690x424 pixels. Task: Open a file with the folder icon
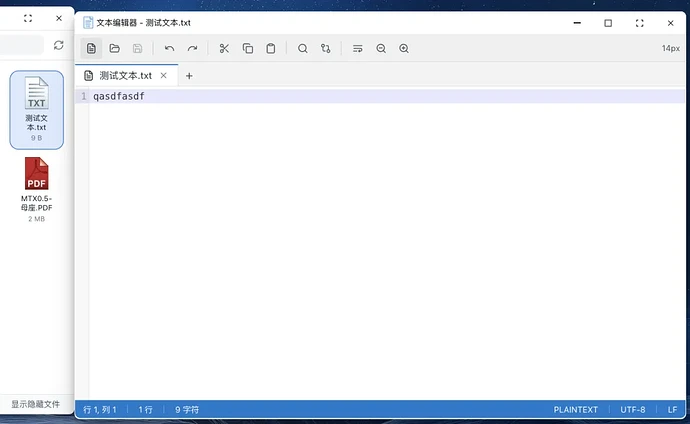[114, 48]
